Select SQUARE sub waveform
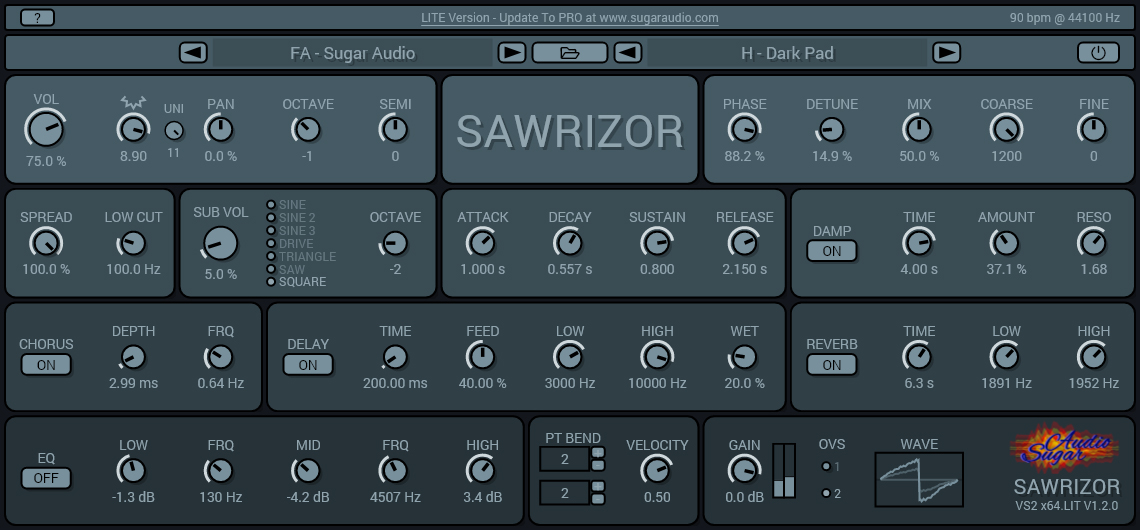This screenshot has width=1140, height=530. pyautogui.click(x=296, y=281)
